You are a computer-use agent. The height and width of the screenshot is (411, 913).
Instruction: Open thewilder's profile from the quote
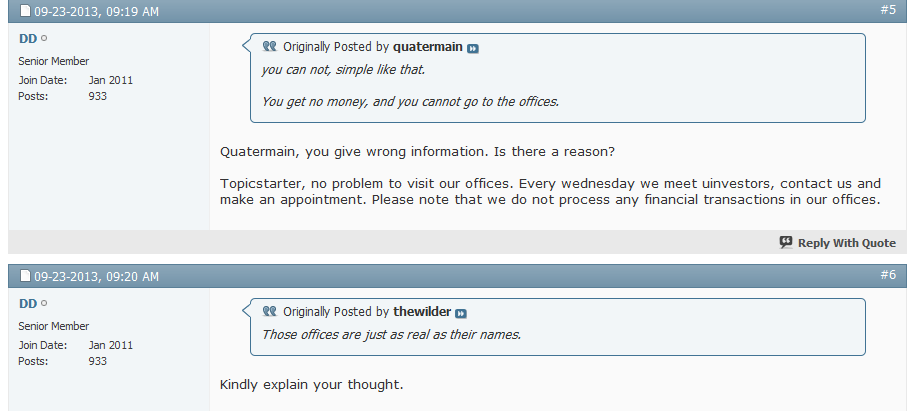point(422,312)
